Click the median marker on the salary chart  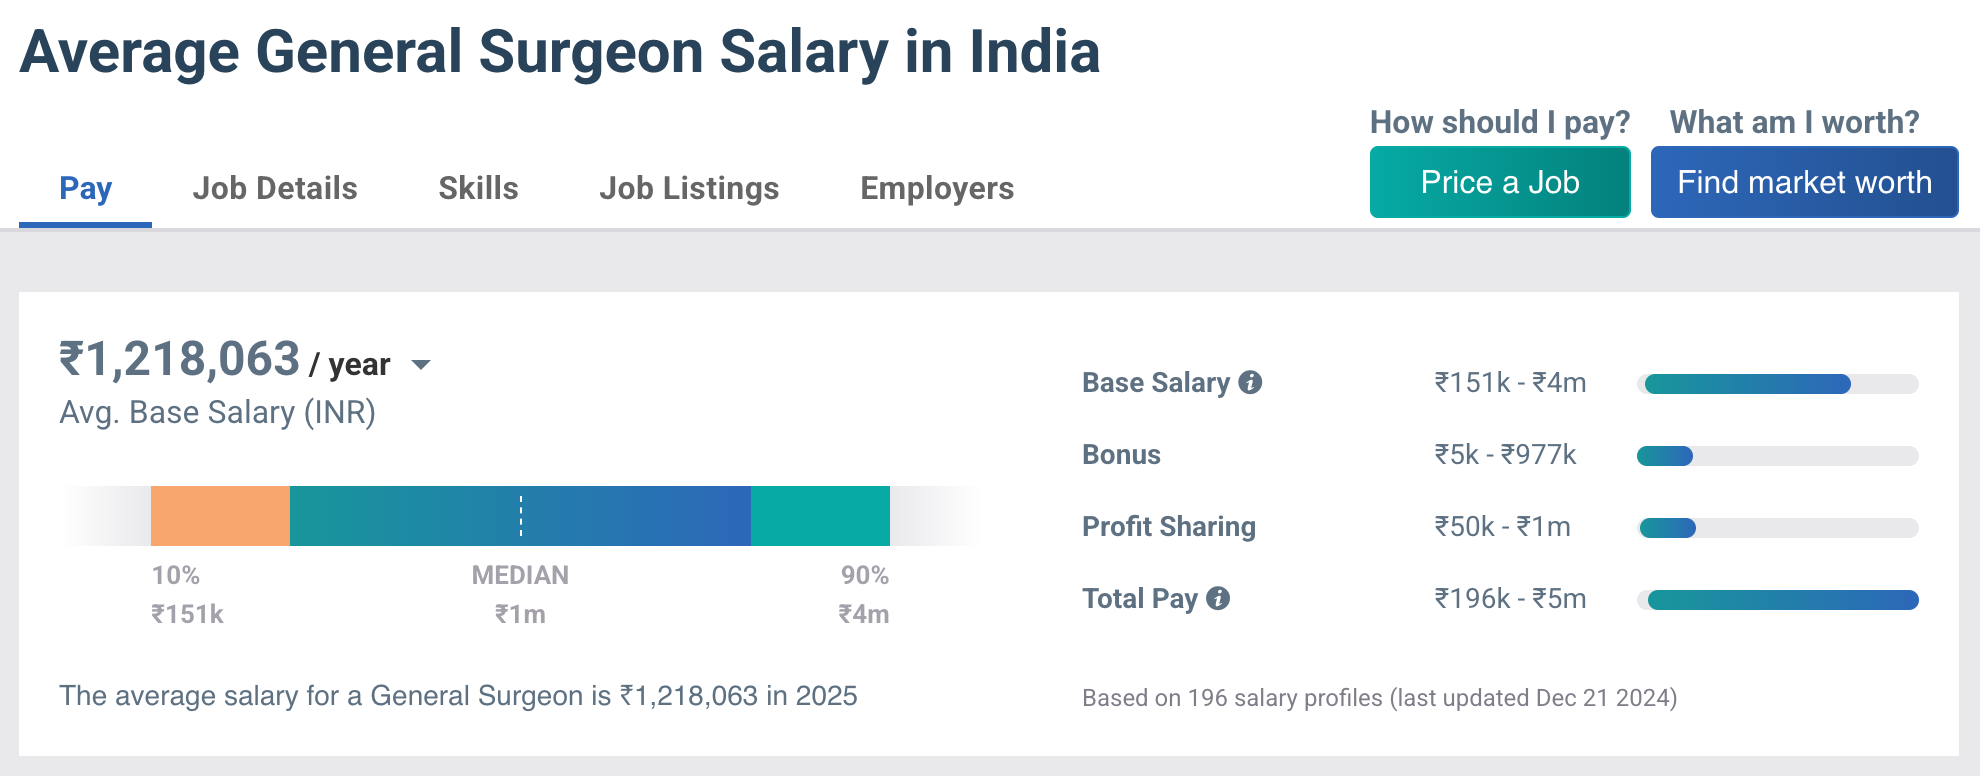pyautogui.click(x=520, y=513)
